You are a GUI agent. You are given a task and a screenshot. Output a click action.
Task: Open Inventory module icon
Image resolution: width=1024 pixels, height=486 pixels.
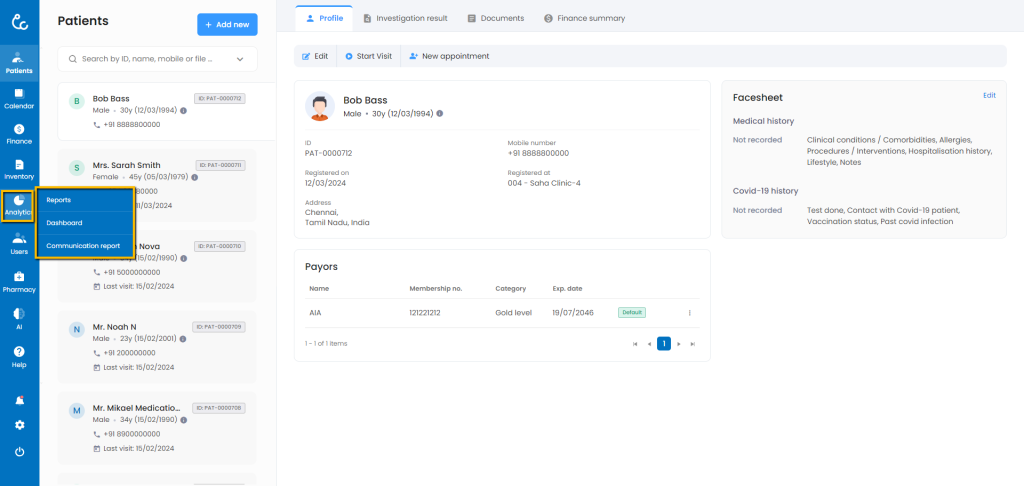[x=19, y=169]
